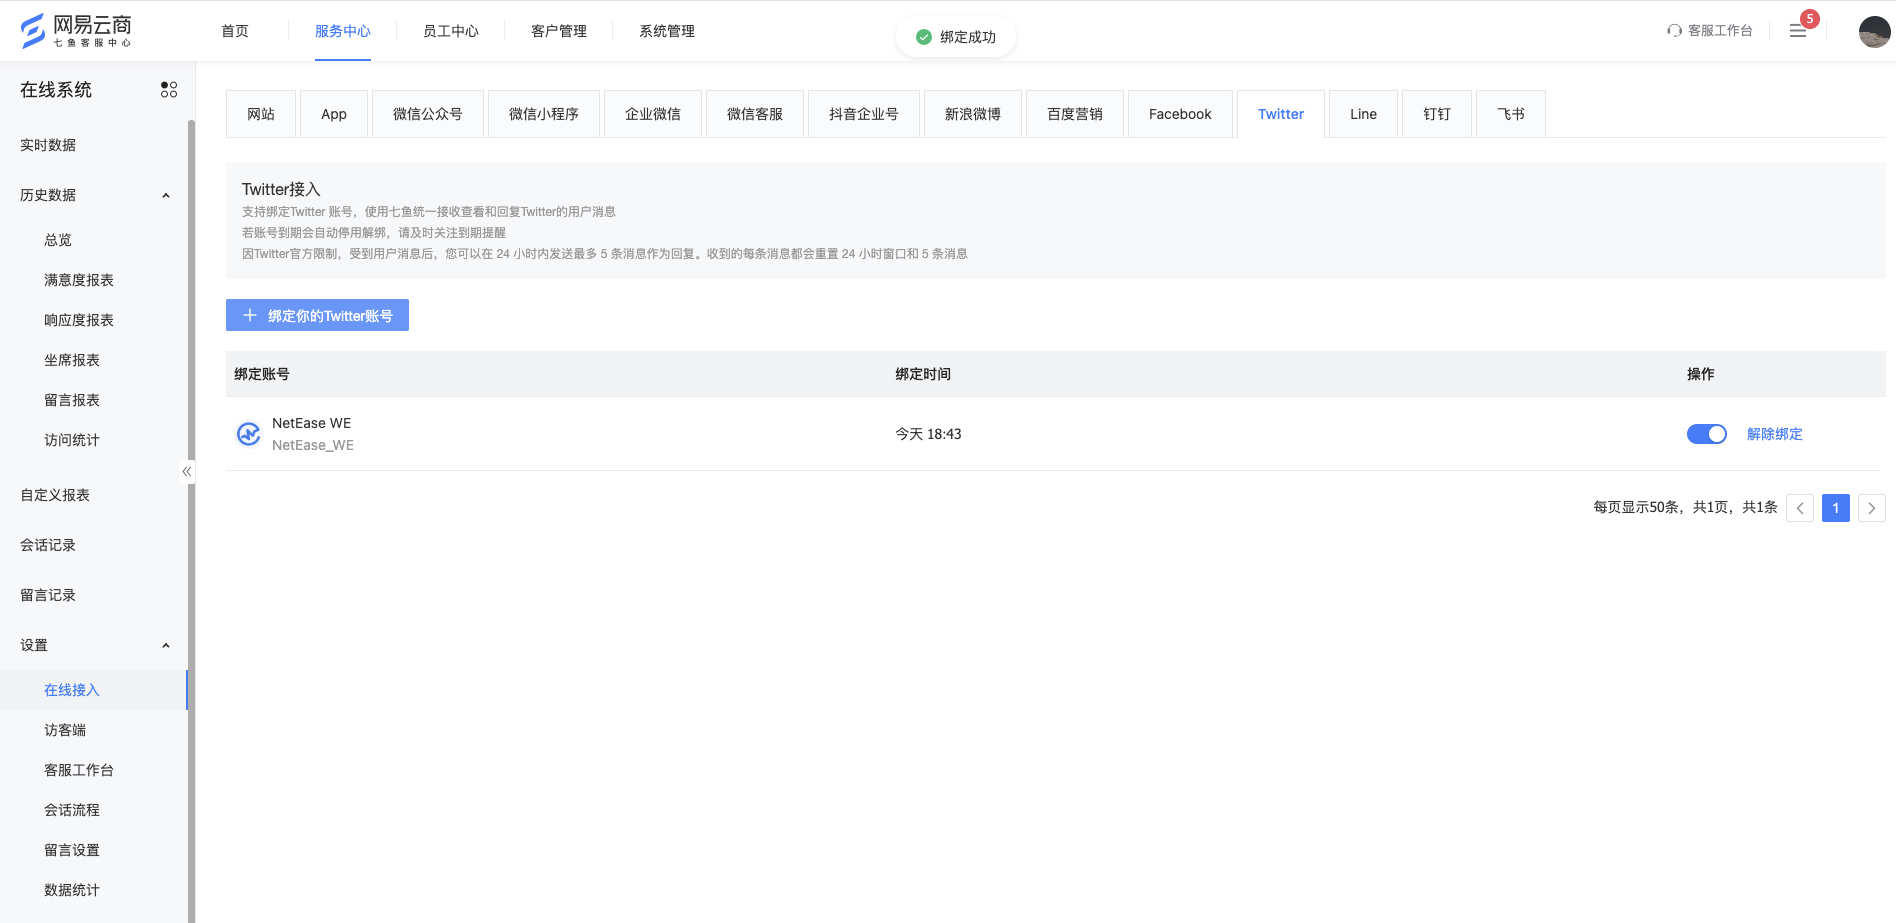
Task: Open the app switcher icon beside 在线系统
Action: click(x=169, y=90)
